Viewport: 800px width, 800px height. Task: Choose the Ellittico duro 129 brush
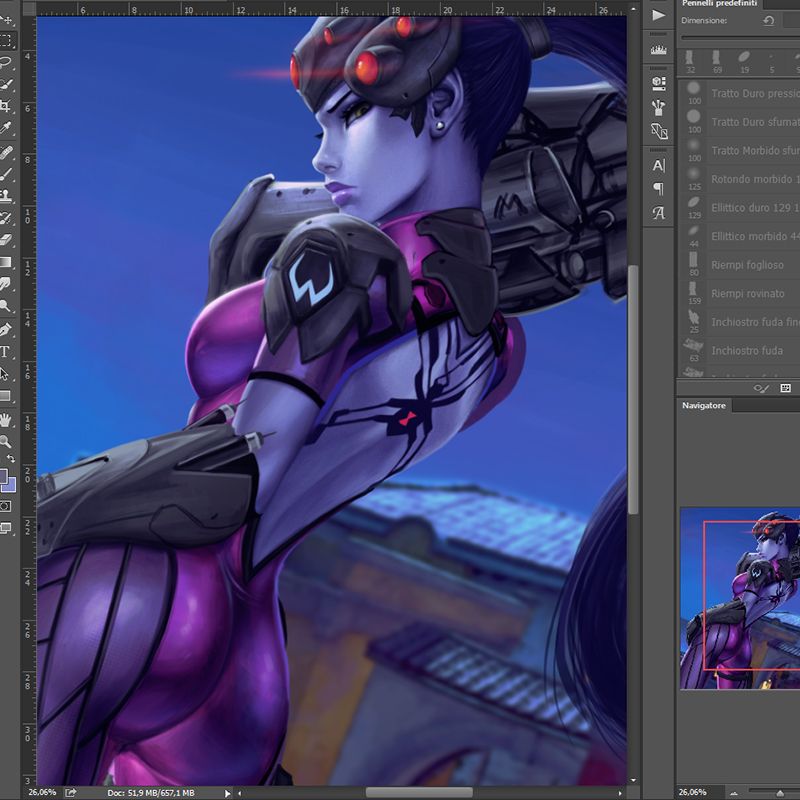(740, 208)
